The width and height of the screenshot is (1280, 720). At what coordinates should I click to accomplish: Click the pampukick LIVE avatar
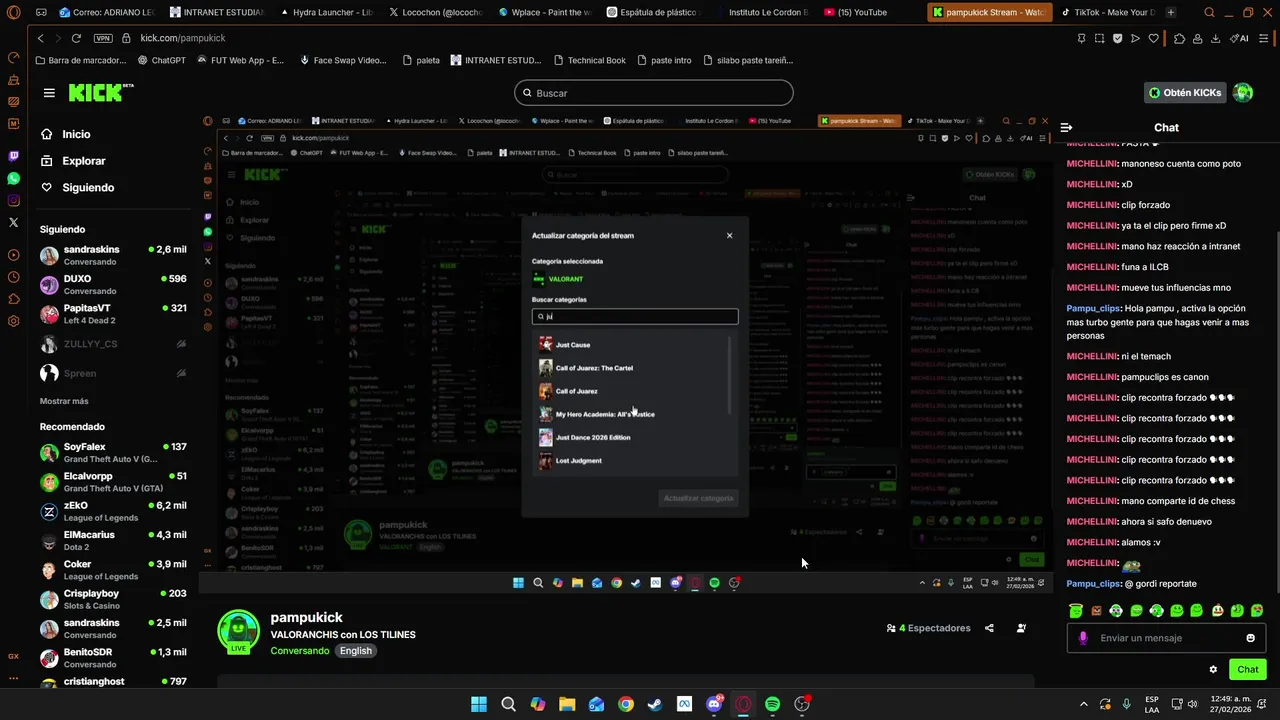coord(238,632)
